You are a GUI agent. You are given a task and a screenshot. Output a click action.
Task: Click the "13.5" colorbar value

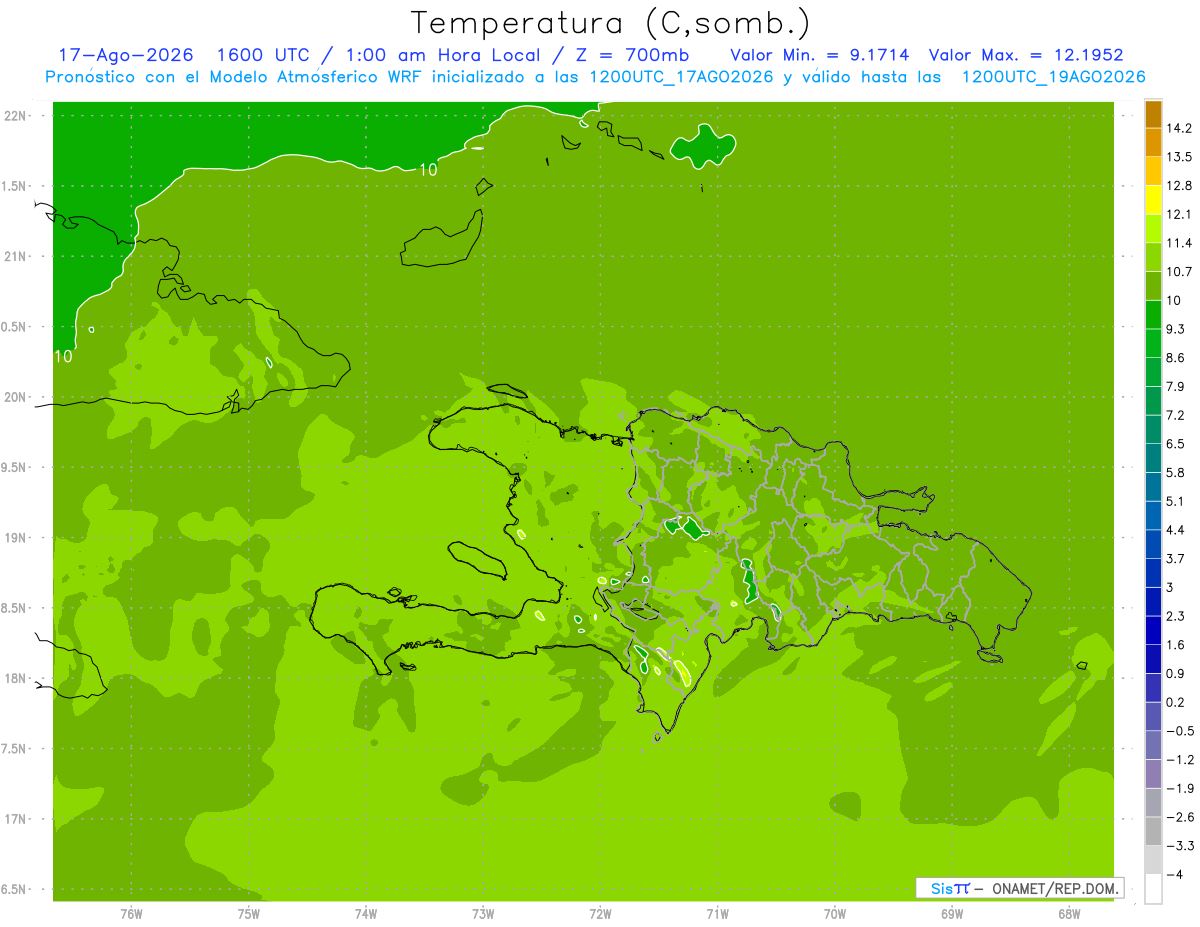click(1180, 157)
